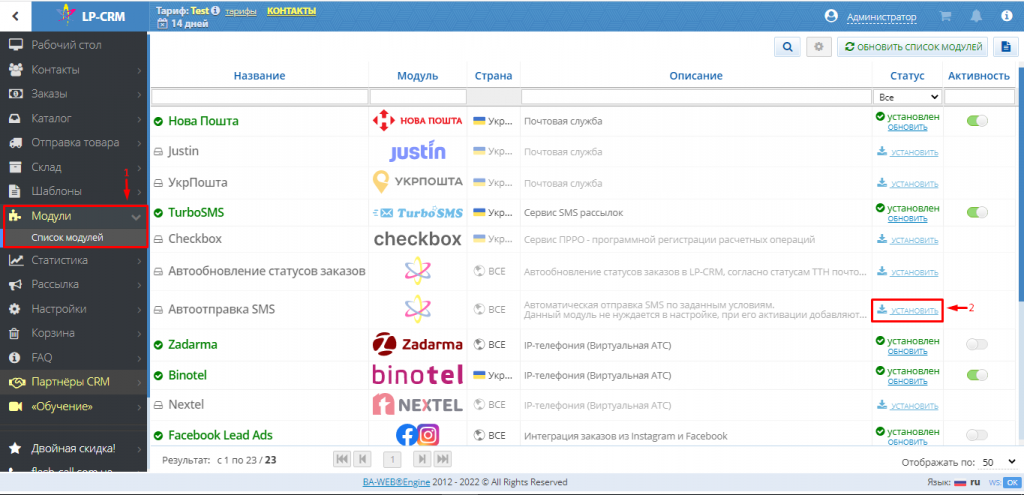
Task: Click the Название filter input field
Action: [x=259, y=97]
